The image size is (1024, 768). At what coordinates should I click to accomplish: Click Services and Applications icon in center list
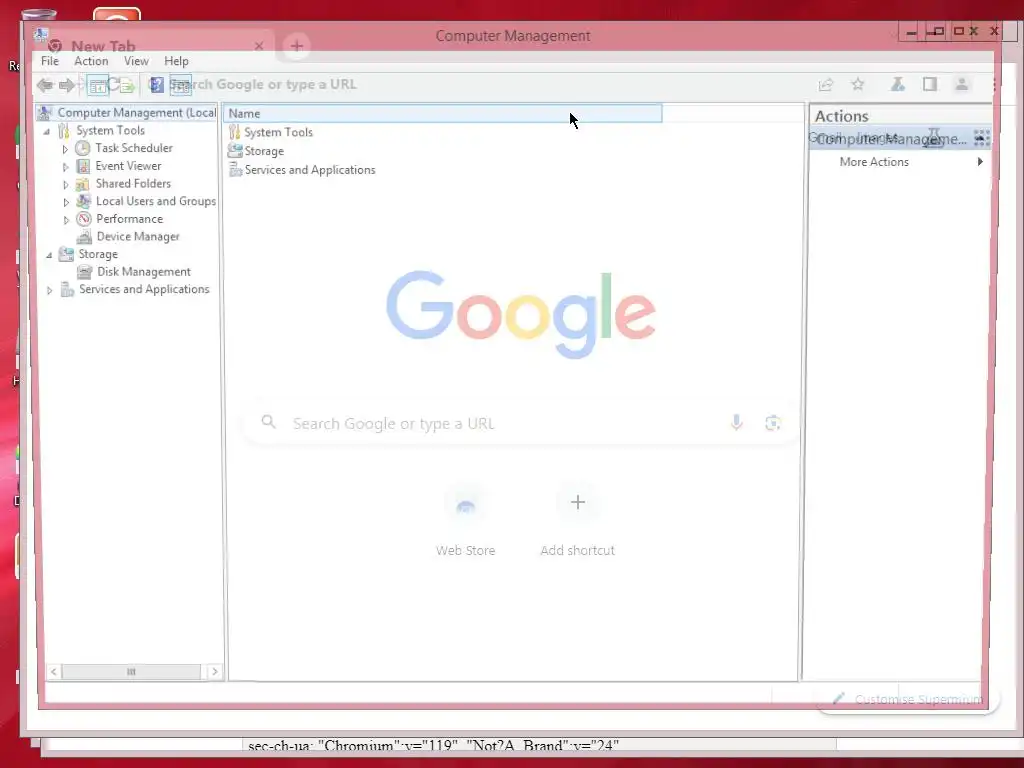click(x=235, y=170)
